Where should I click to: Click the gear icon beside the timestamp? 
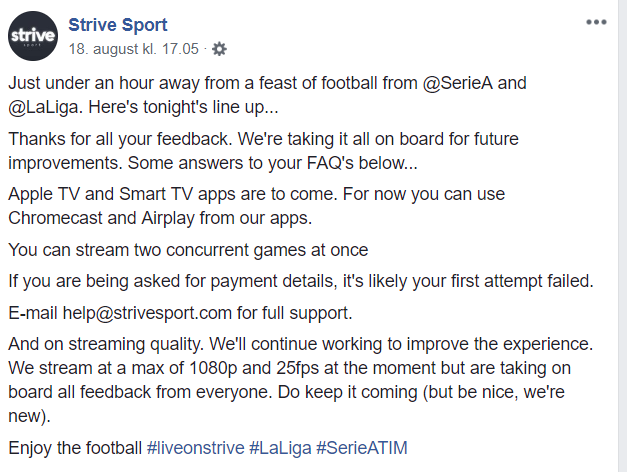click(220, 48)
